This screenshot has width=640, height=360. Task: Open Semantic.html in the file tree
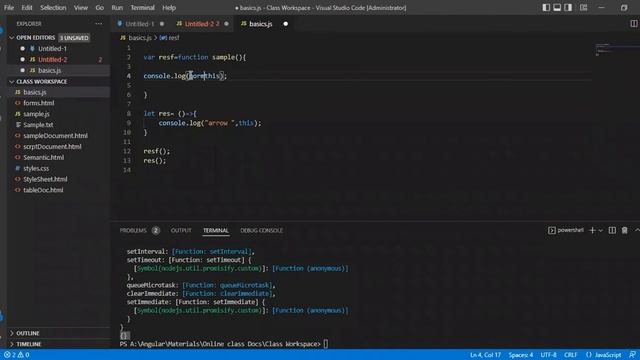click(44, 158)
